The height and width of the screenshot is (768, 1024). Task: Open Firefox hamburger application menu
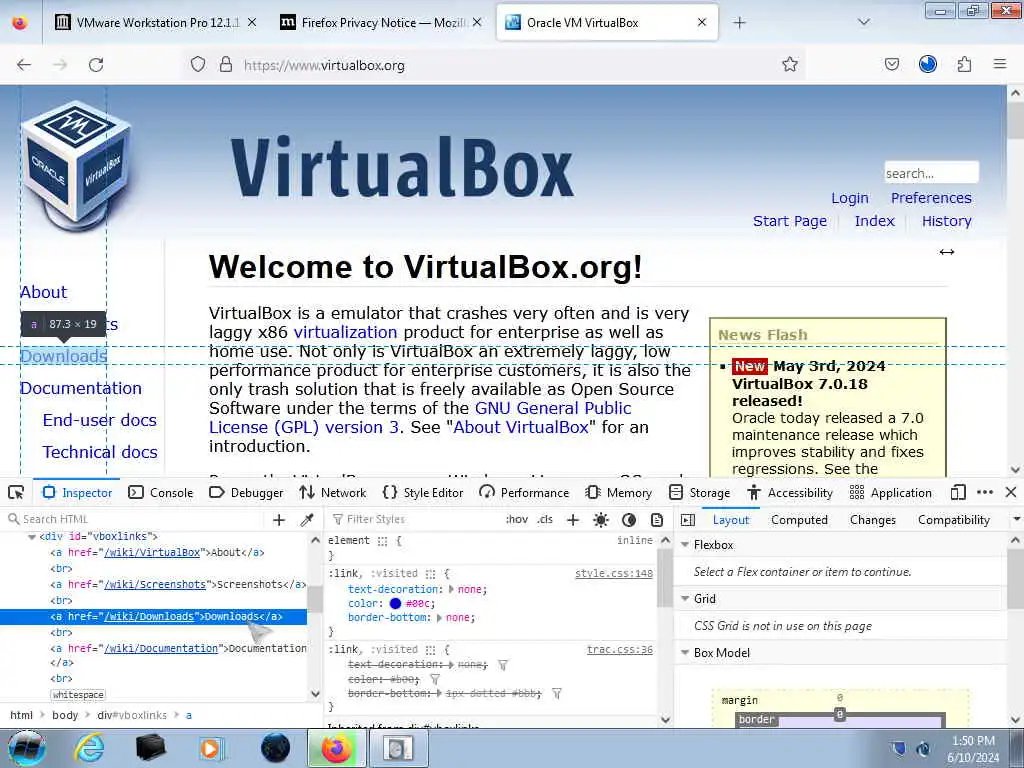[1000, 64]
